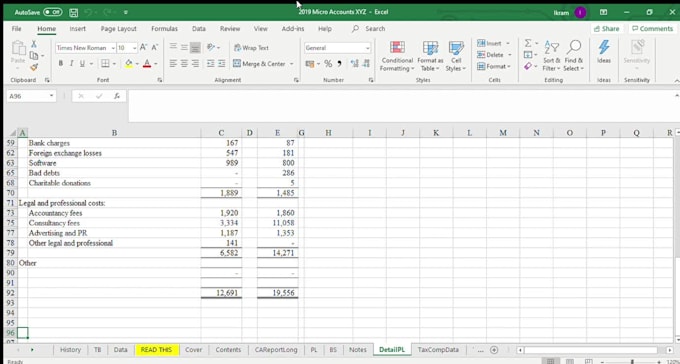Viewport: 680px width, 364px height.
Task: Click the Decrease Font Size icon
Action: point(155,48)
